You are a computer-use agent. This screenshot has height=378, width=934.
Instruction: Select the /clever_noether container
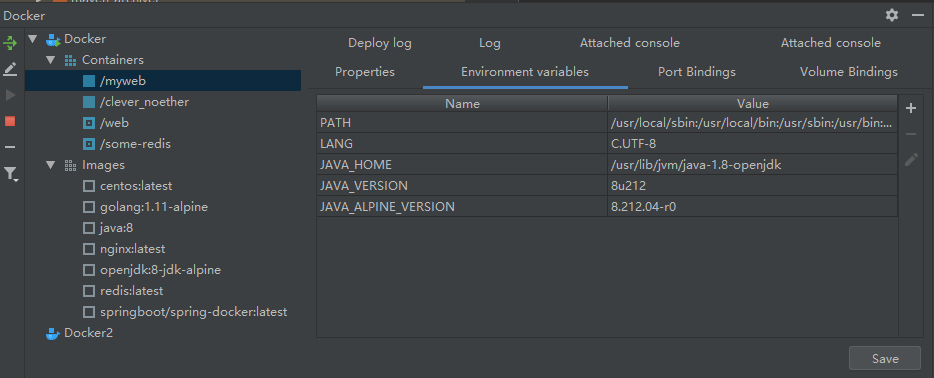[x=144, y=102]
